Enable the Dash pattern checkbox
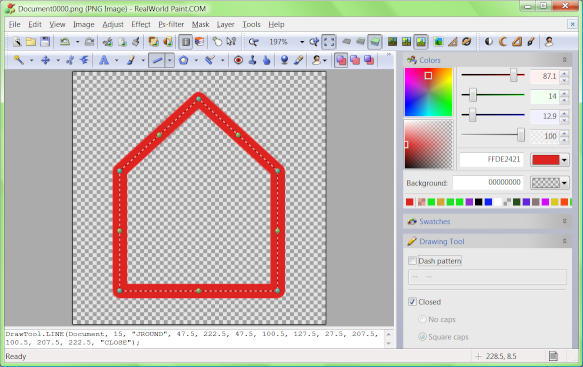The image size is (583, 367). pyautogui.click(x=412, y=261)
